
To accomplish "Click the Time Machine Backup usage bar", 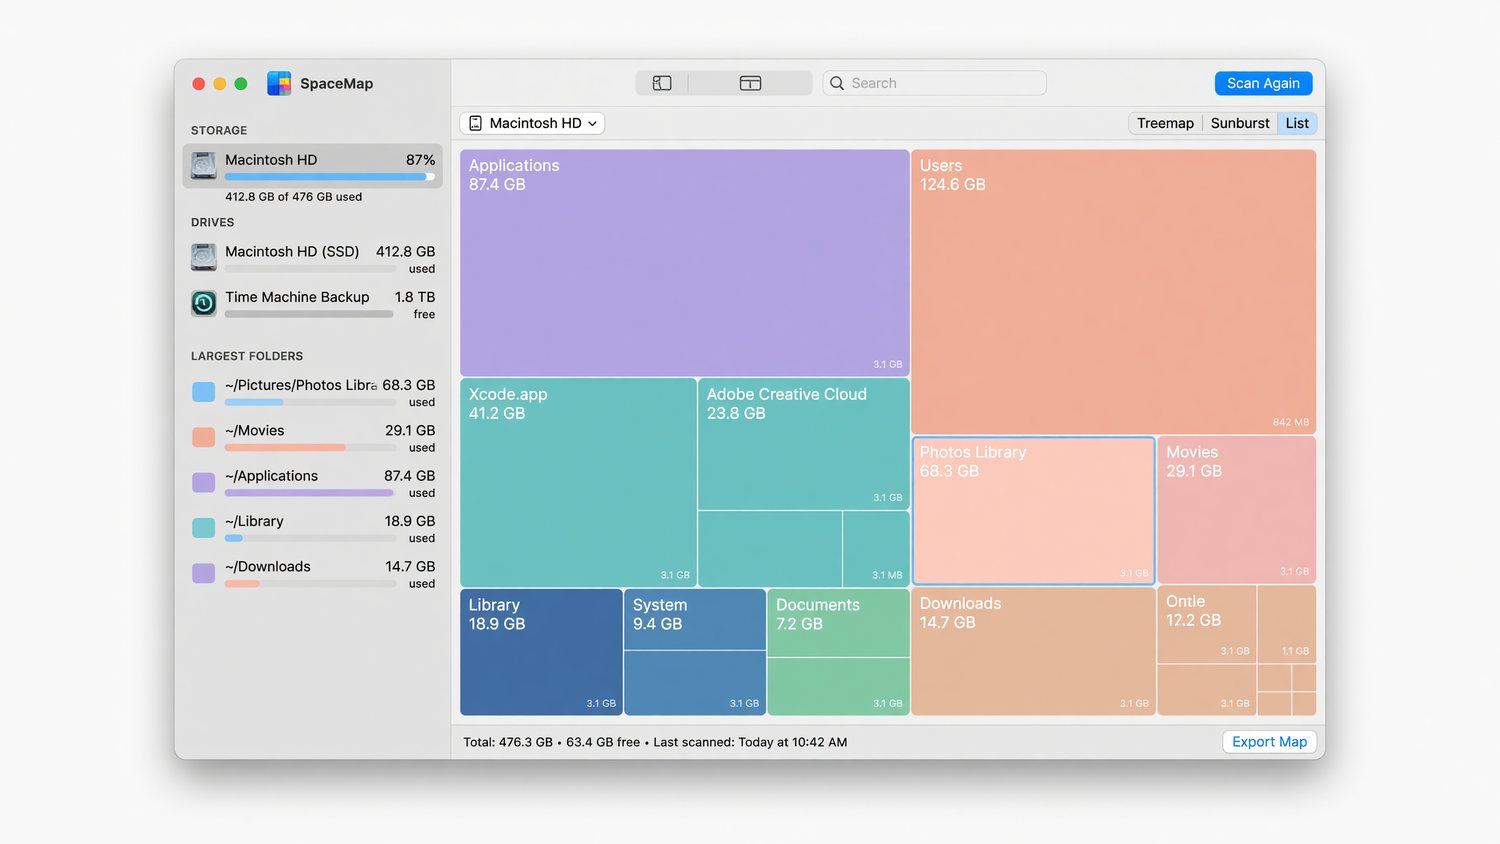I will click(310, 314).
